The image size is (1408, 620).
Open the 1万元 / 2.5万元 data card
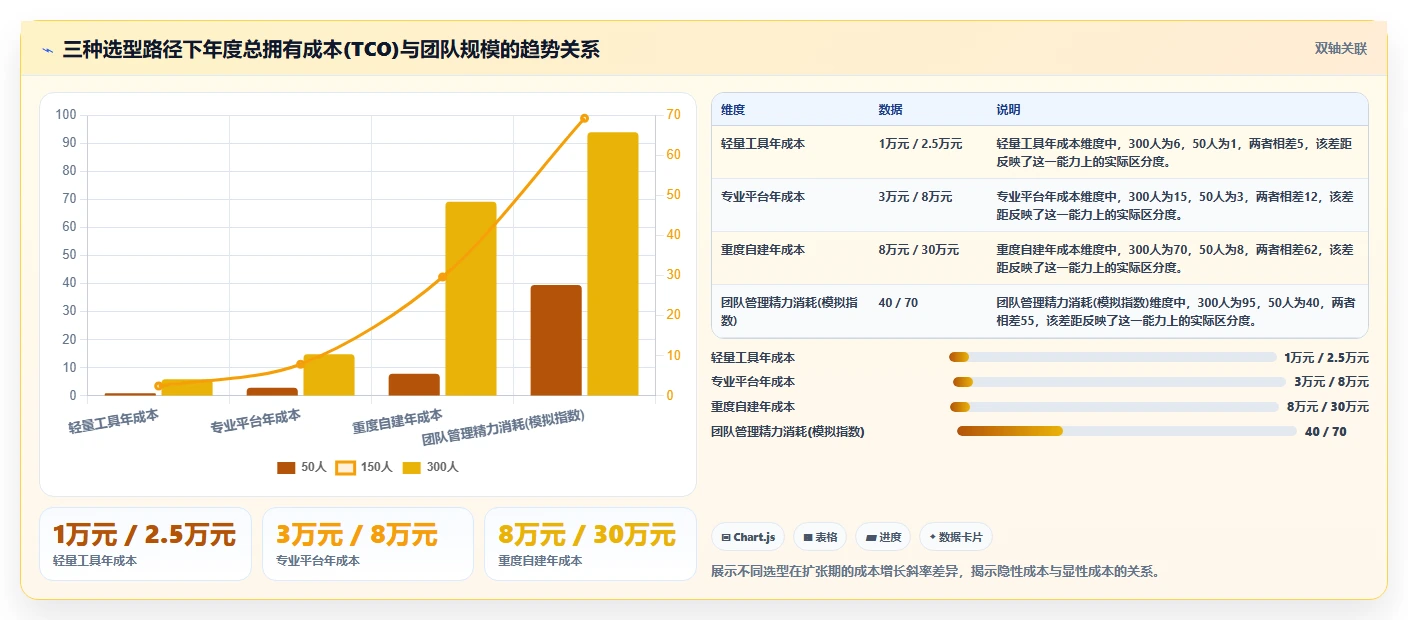[x=145, y=544]
